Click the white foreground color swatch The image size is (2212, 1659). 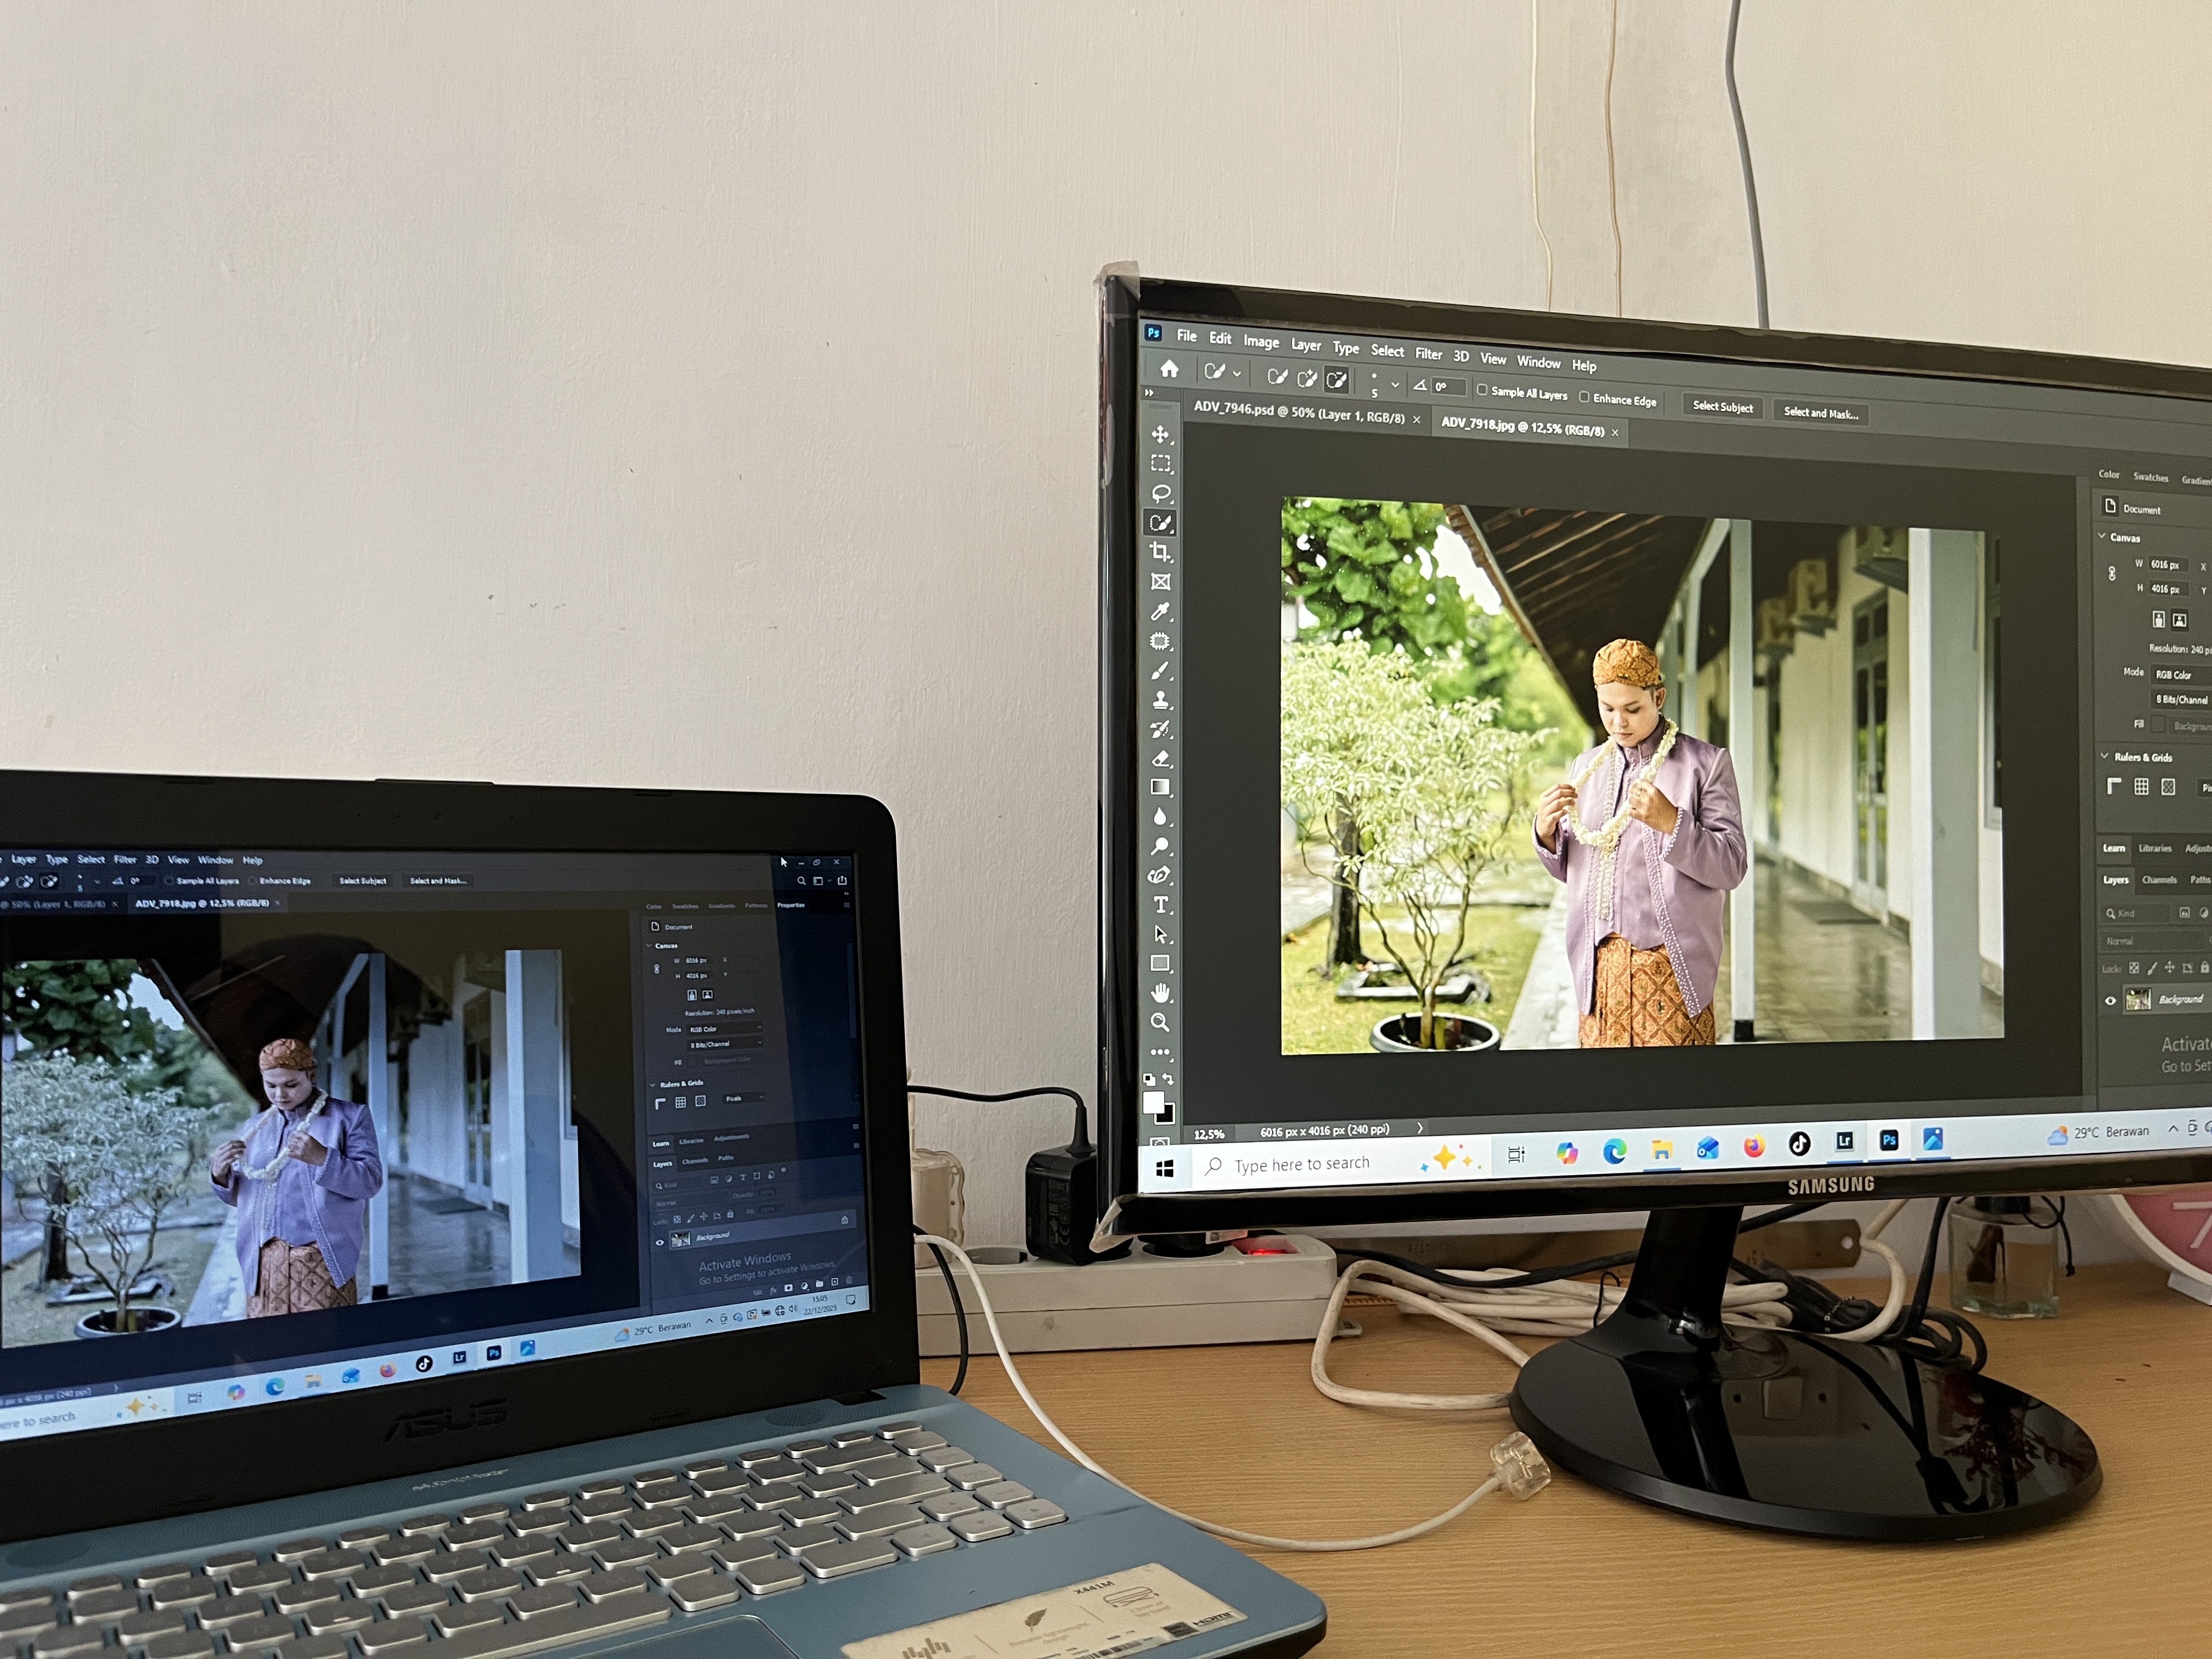1153,1102
